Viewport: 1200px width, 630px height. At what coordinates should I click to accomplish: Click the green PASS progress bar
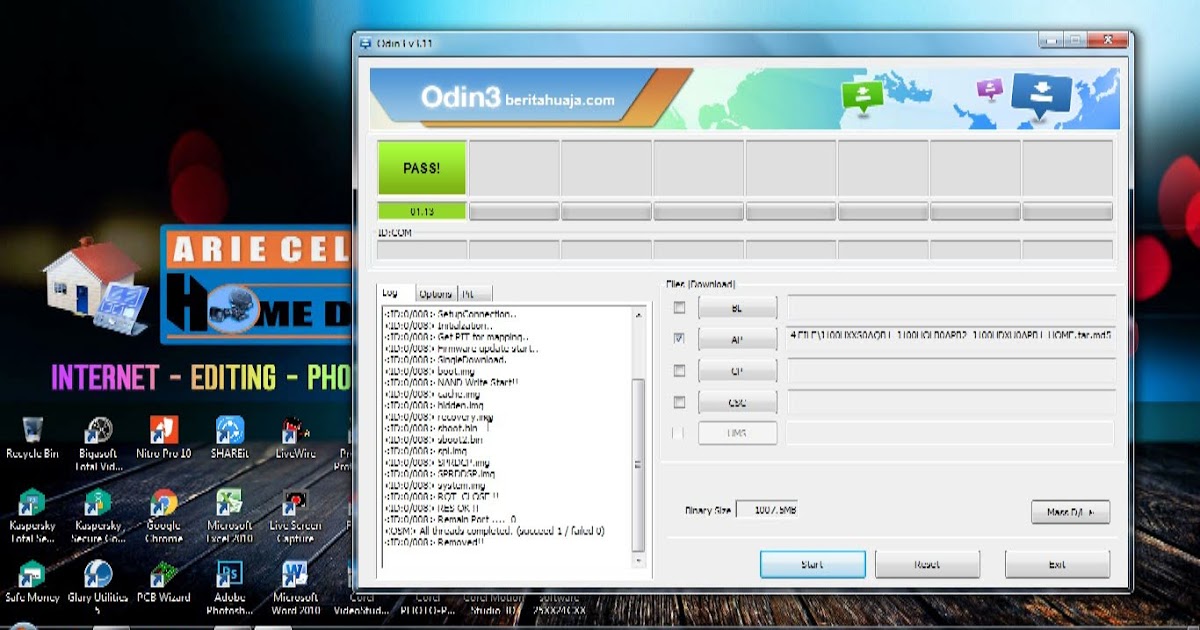[x=421, y=168]
